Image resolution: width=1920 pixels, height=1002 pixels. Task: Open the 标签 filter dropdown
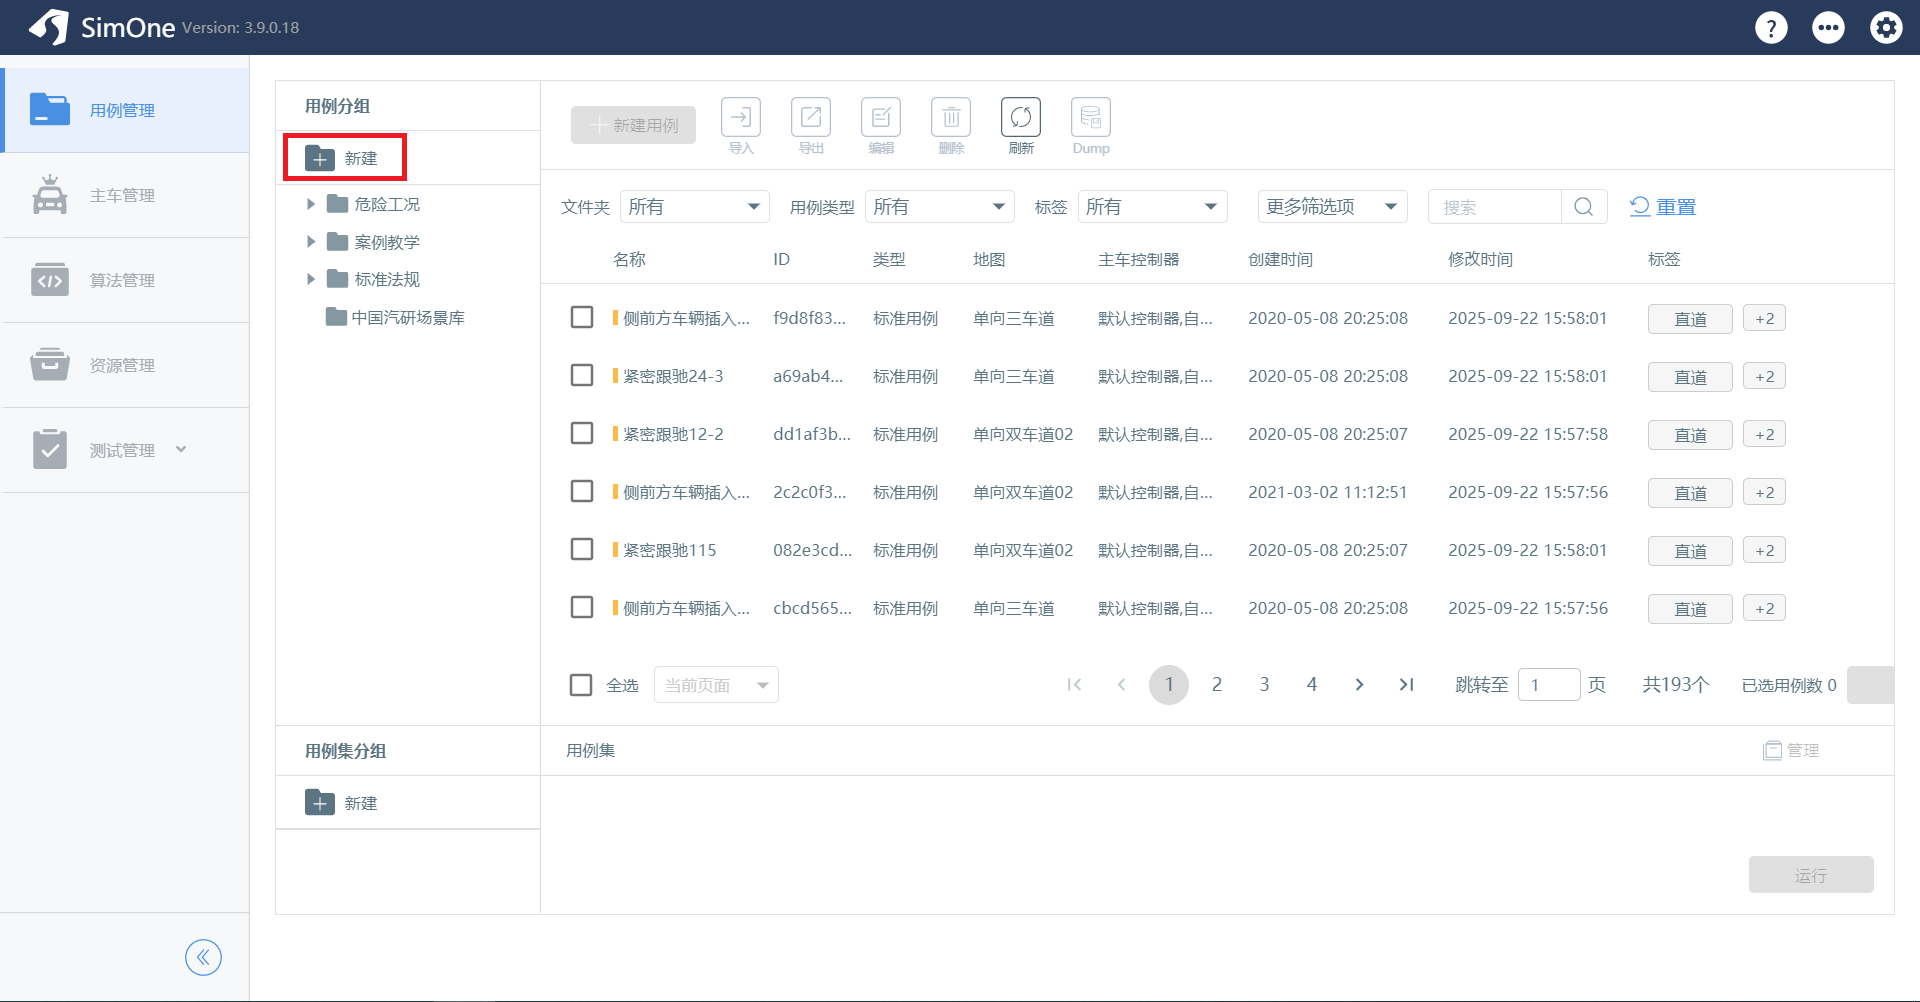[x=1153, y=207]
